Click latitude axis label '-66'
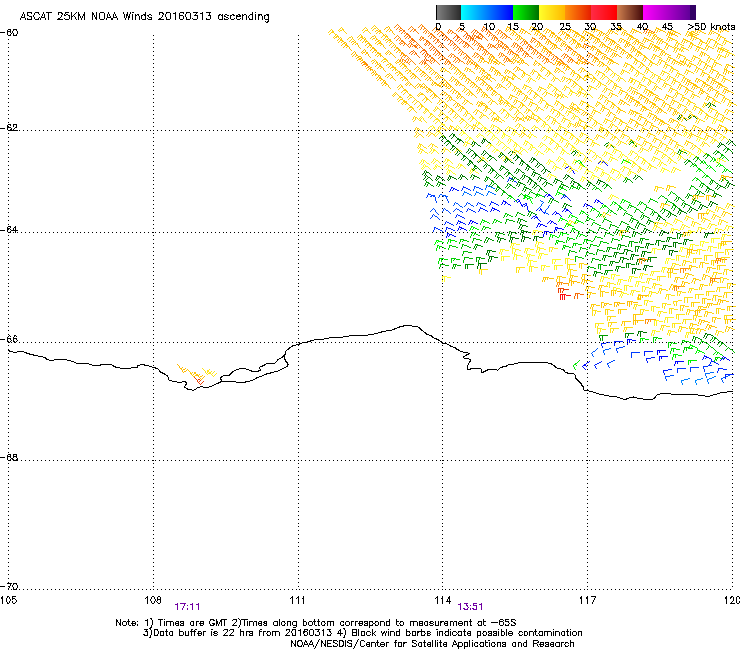The image size is (740, 650). click(9, 339)
